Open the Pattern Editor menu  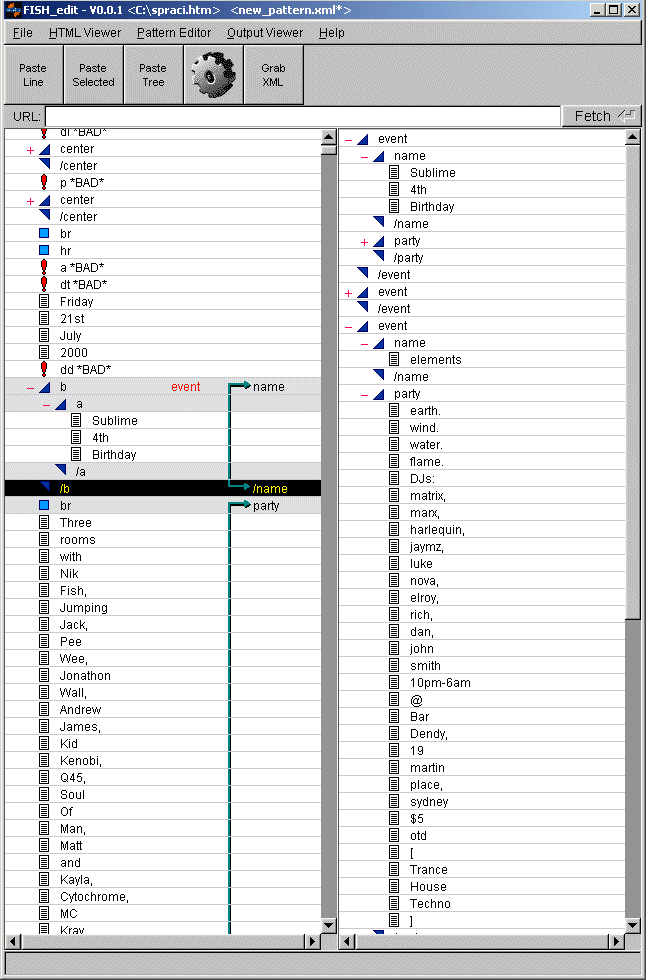174,32
